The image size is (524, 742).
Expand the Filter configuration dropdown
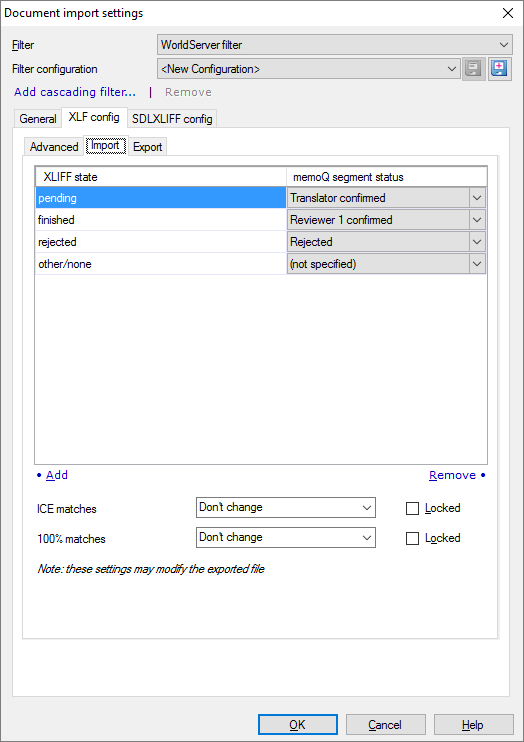309,69
